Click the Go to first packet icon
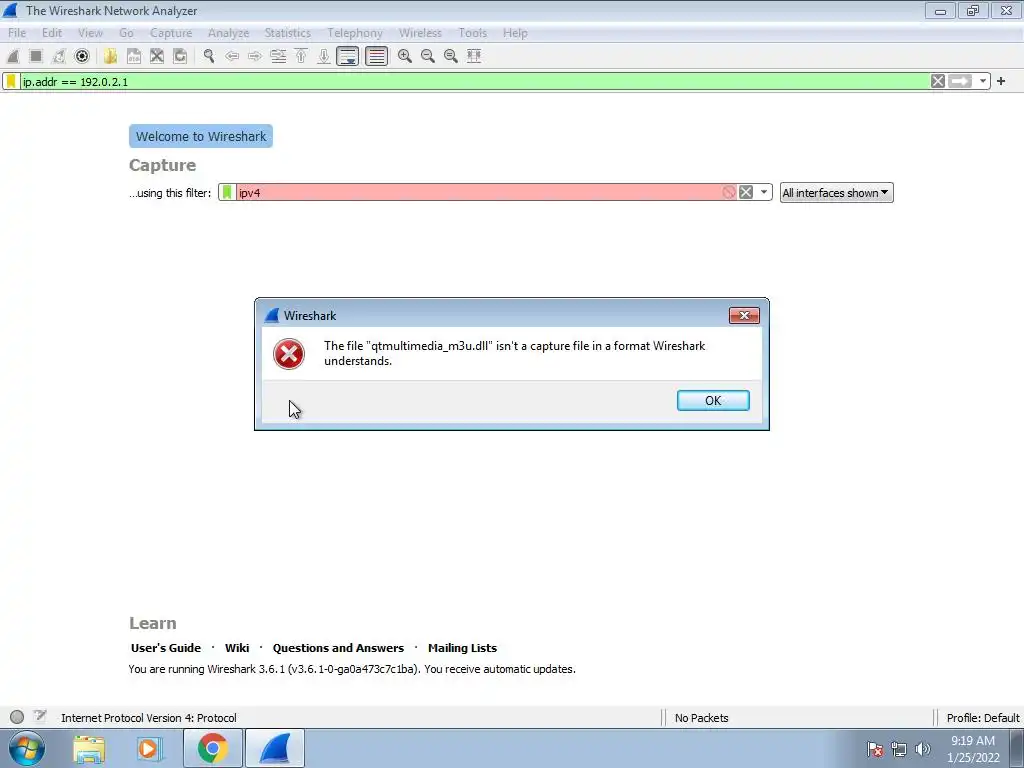The width and height of the screenshot is (1024, 768). pos(301,56)
